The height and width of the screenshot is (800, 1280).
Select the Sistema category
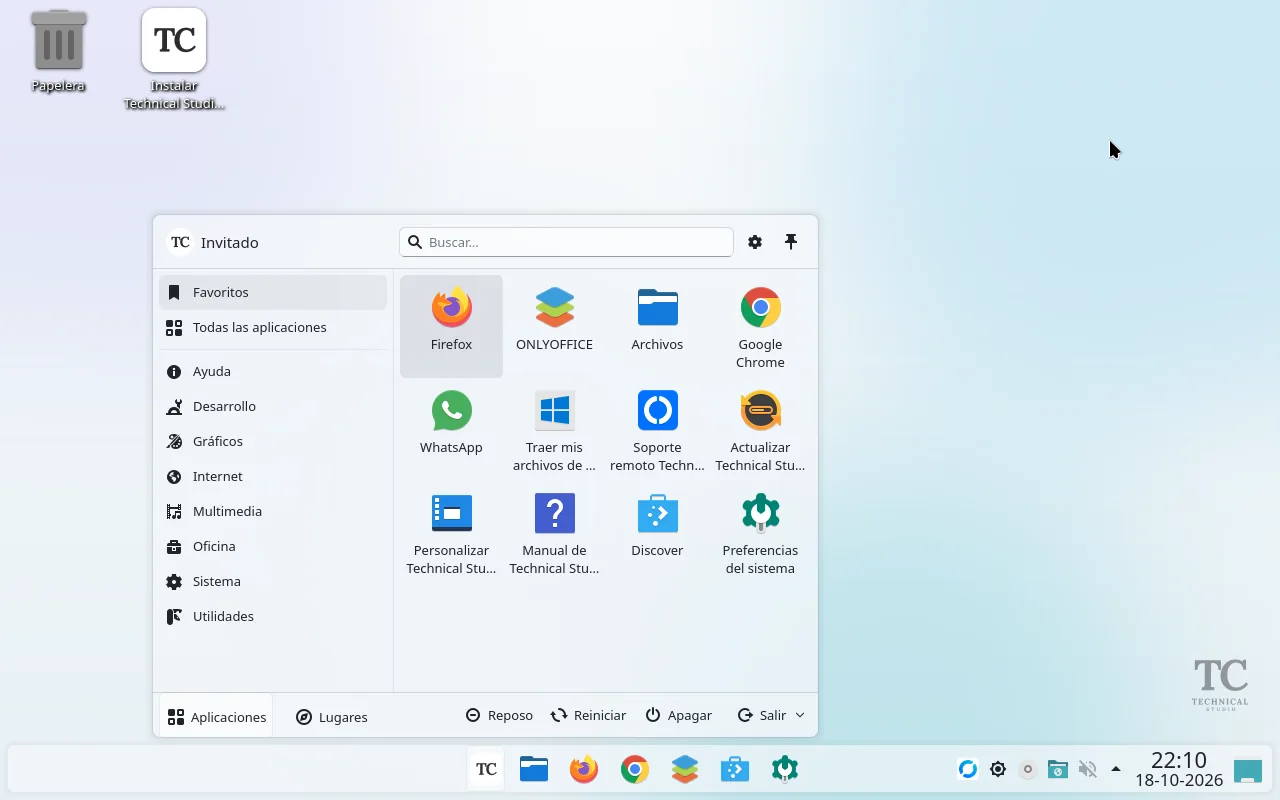click(x=273, y=581)
